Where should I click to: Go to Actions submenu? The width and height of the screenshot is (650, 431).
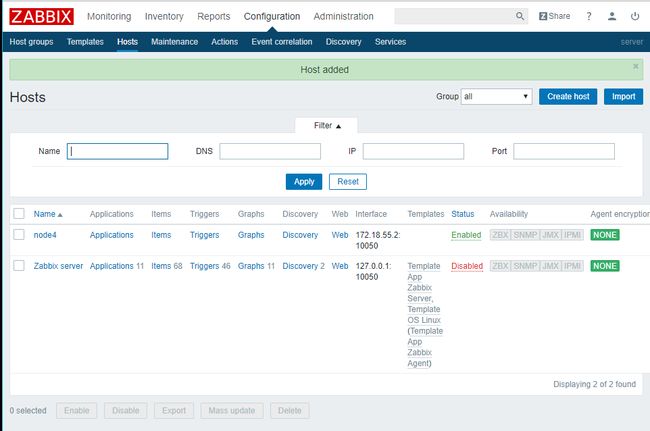[x=225, y=42]
